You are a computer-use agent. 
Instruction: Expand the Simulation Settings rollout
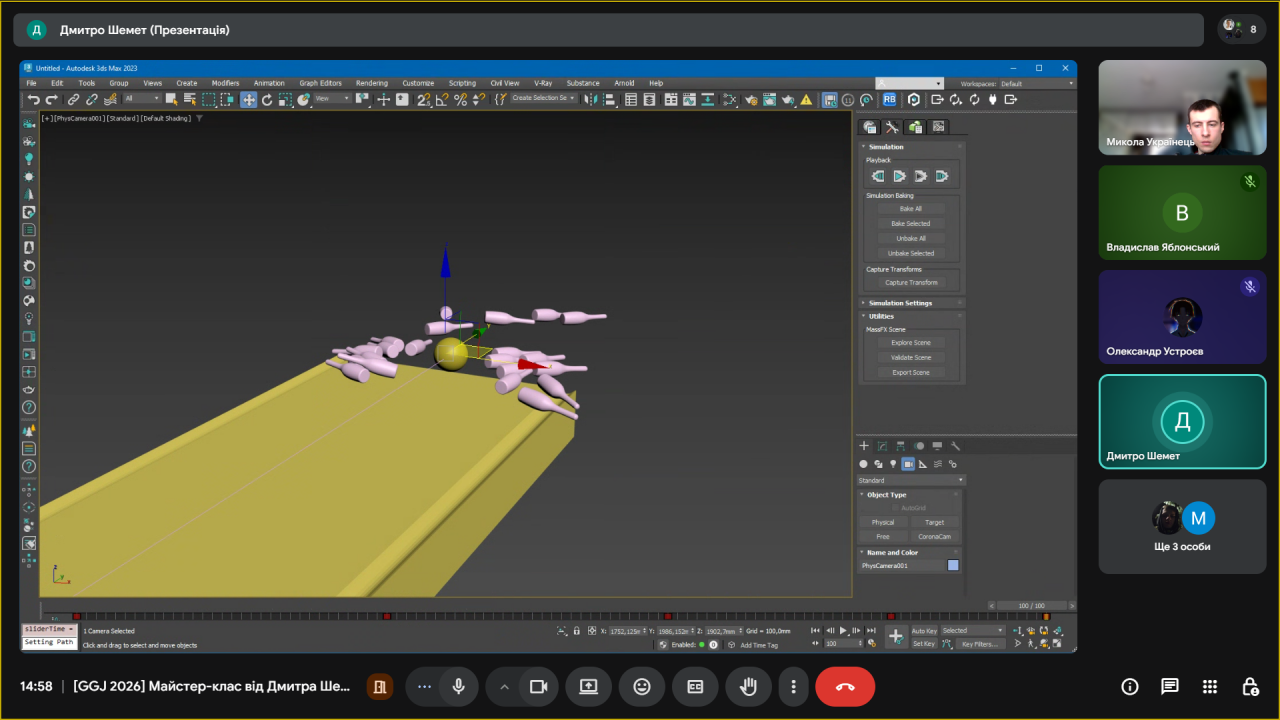[900, 303]
